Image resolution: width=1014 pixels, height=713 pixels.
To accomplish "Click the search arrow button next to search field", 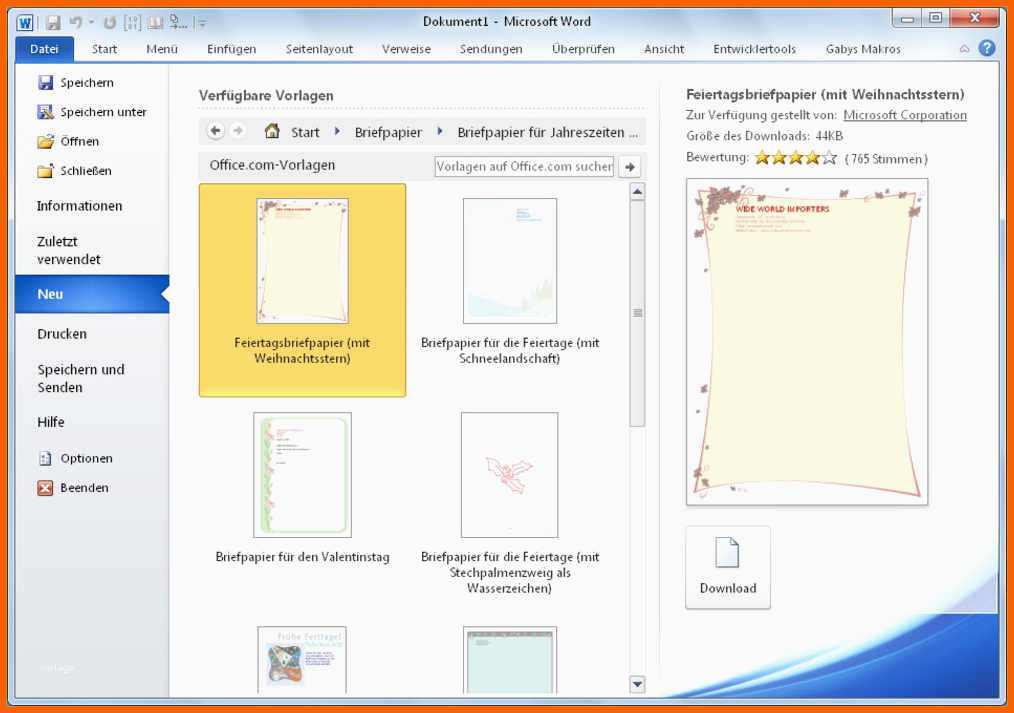I will [629, 167].
